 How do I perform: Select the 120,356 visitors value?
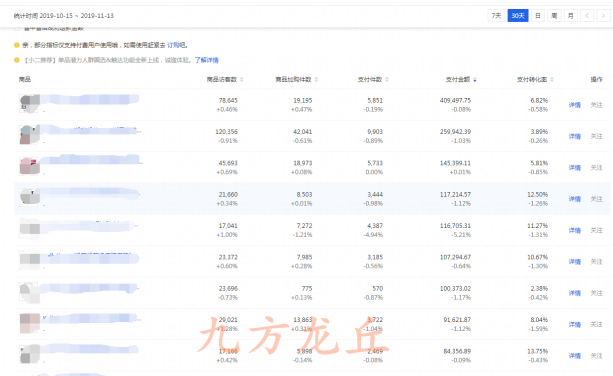click(226, 132)
